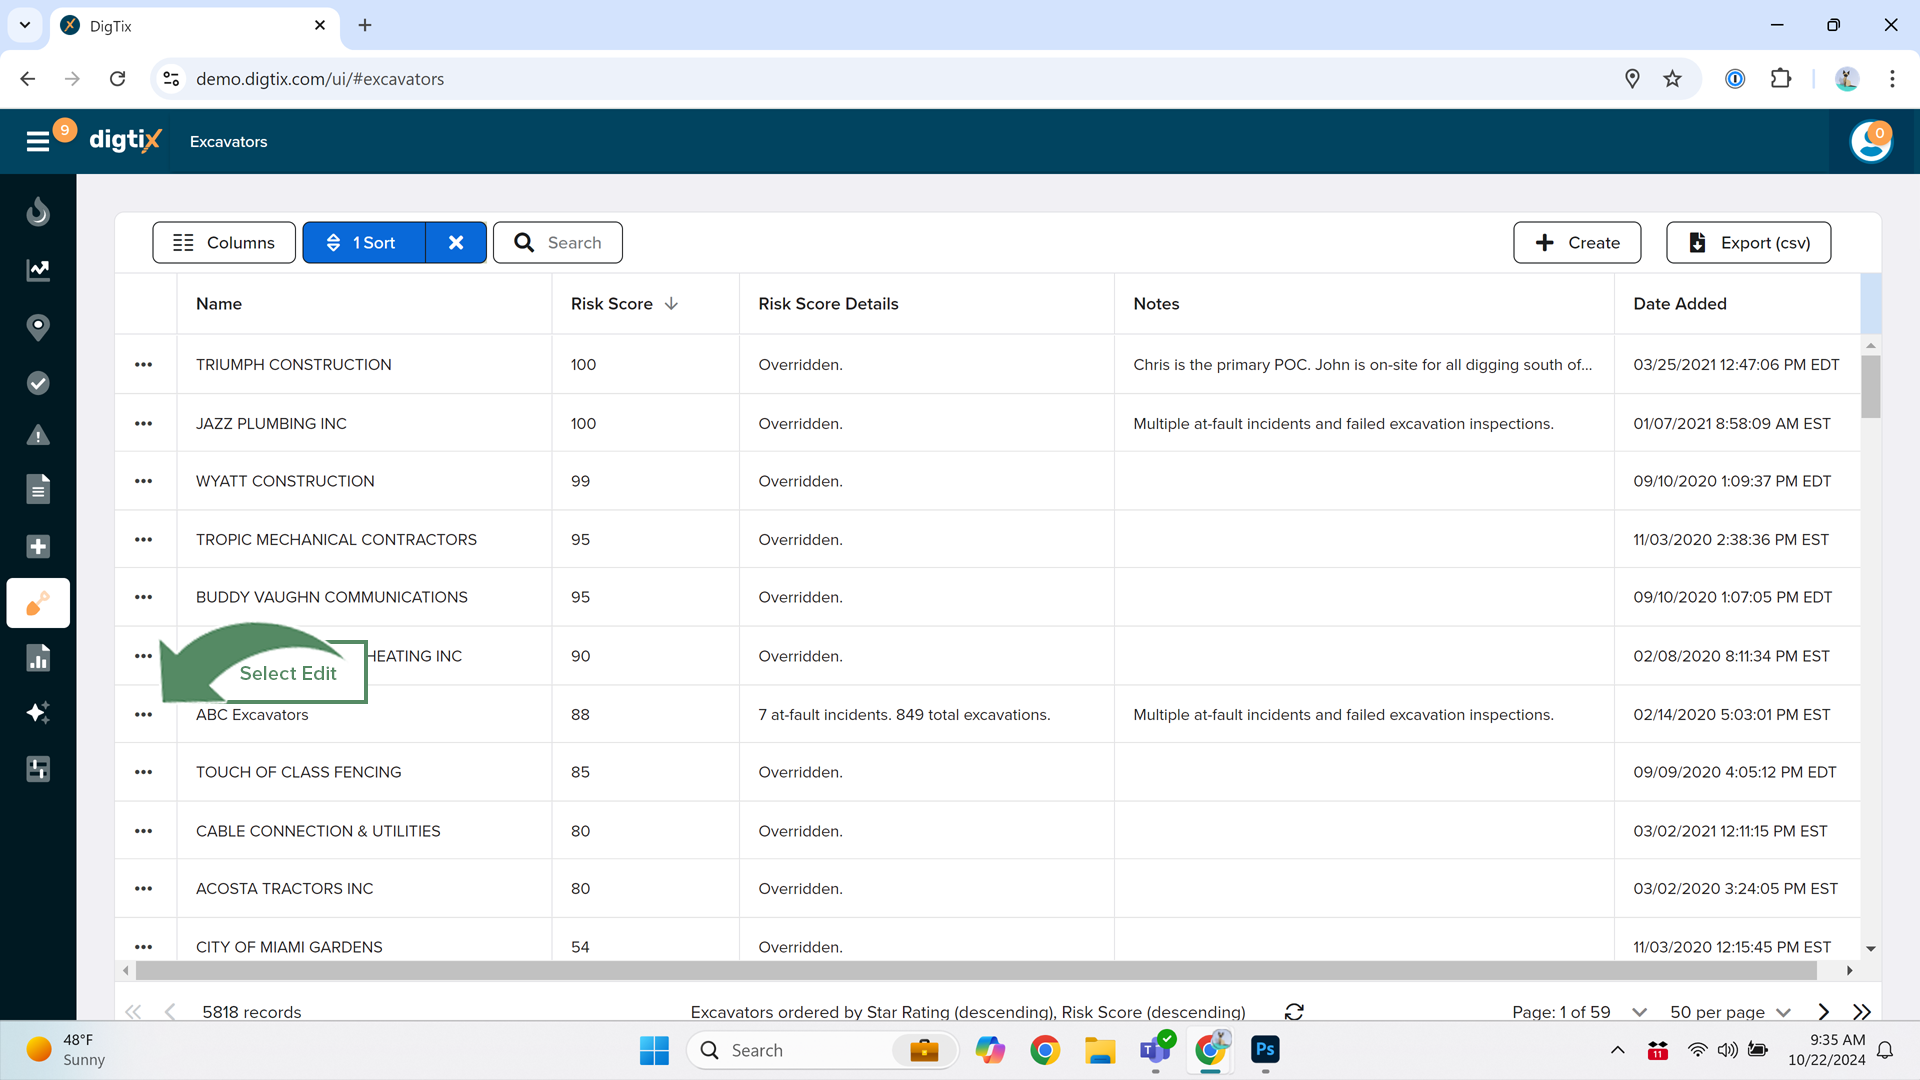Viewport: 1920px width, 1080px height.
Task: Open the sparkle stars sidebar icon
Action: point(38,712)
